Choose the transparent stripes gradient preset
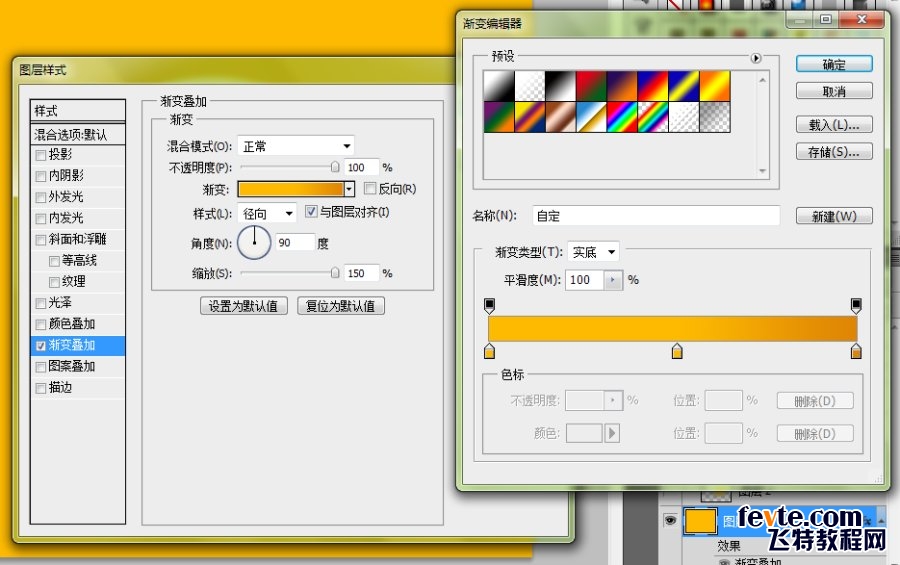 click(684, 117)
